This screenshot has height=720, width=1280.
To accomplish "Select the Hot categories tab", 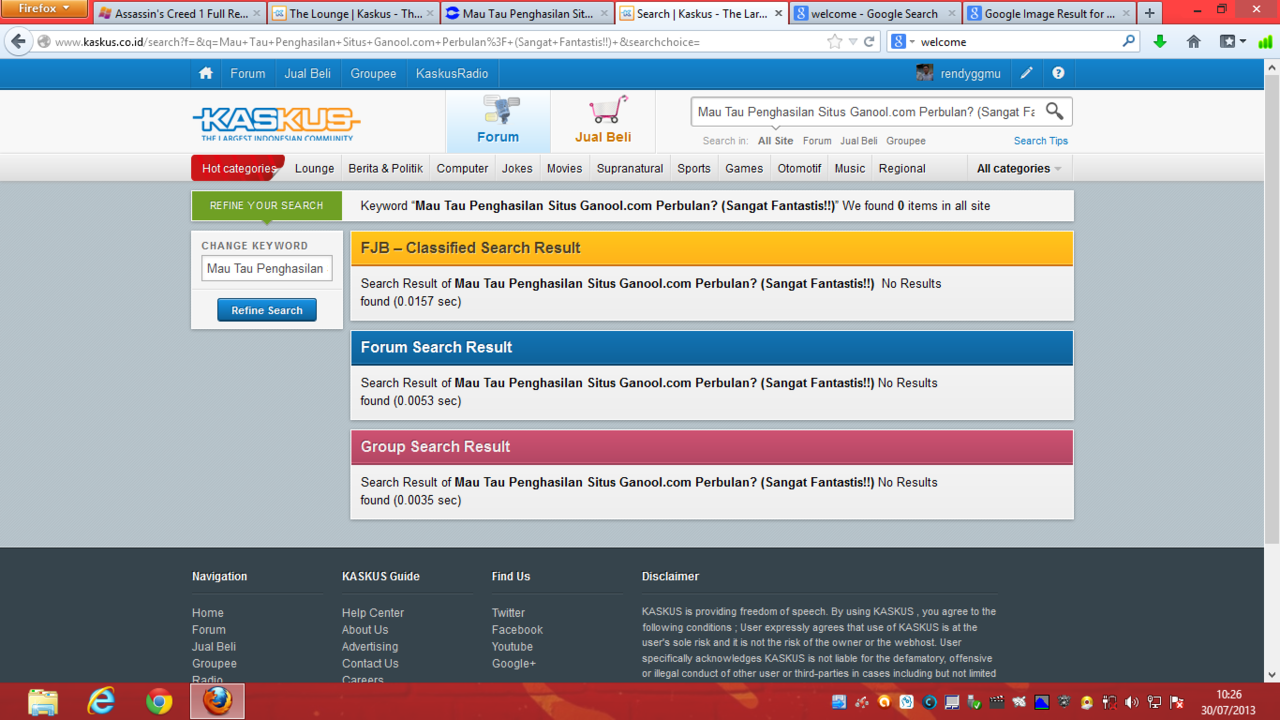I will tap(238, 168).
